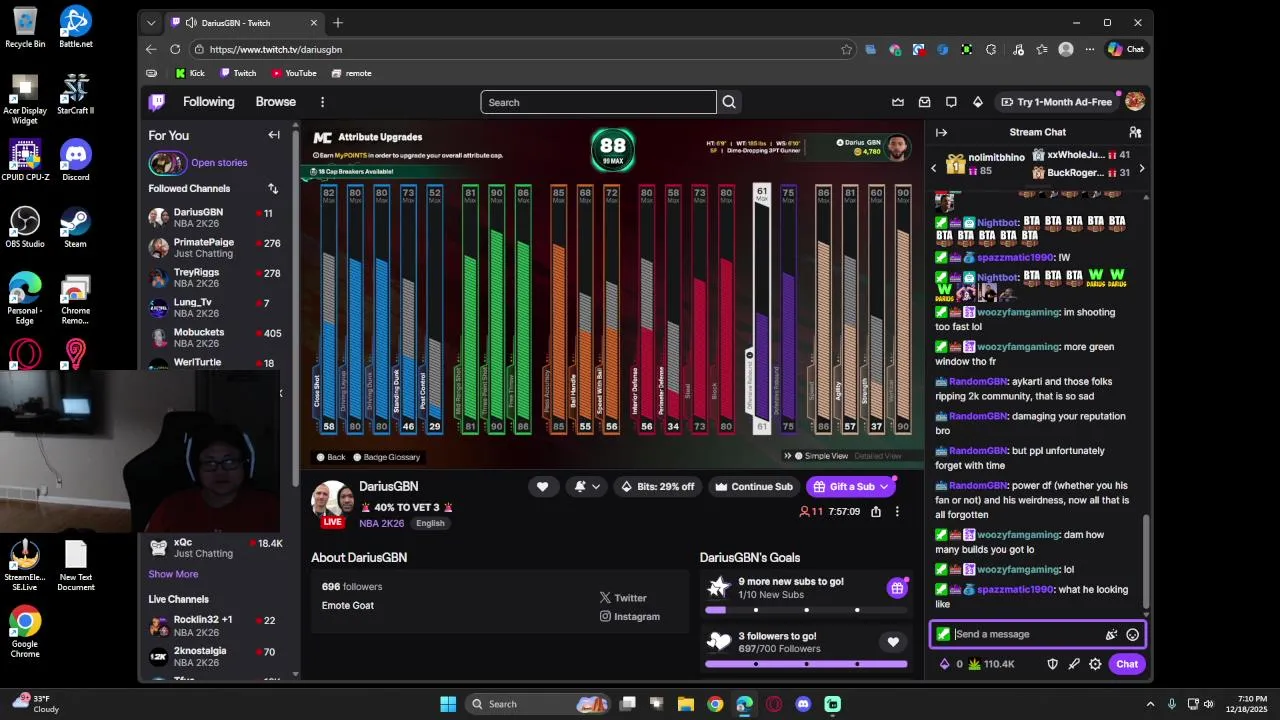The height and width of the screenshot is (720, 1280).
Task: Click the moderator sword icon below chat
Action: point(1074,664)
